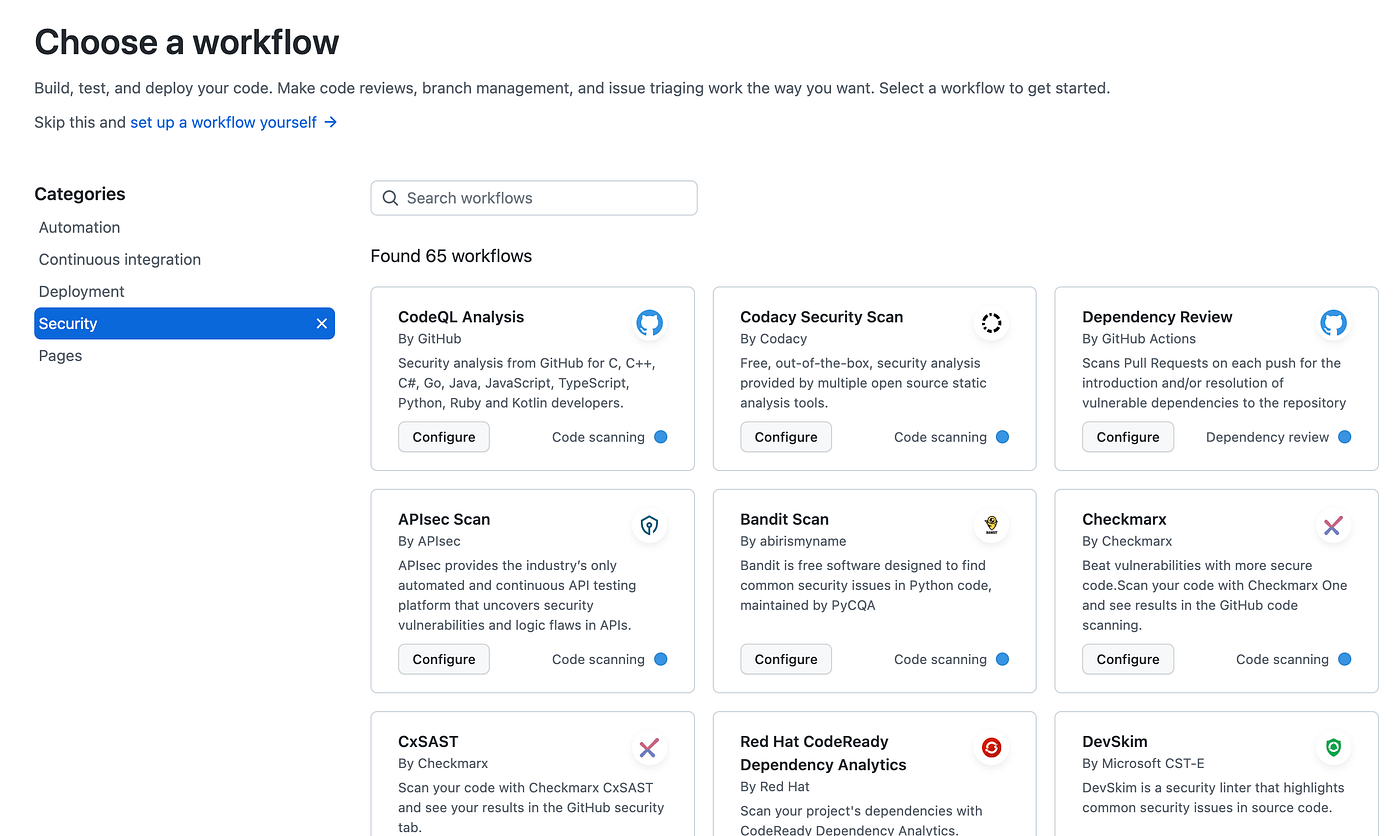Click the Checkmarx logo on the Checkmarx card

point(1333,525)
